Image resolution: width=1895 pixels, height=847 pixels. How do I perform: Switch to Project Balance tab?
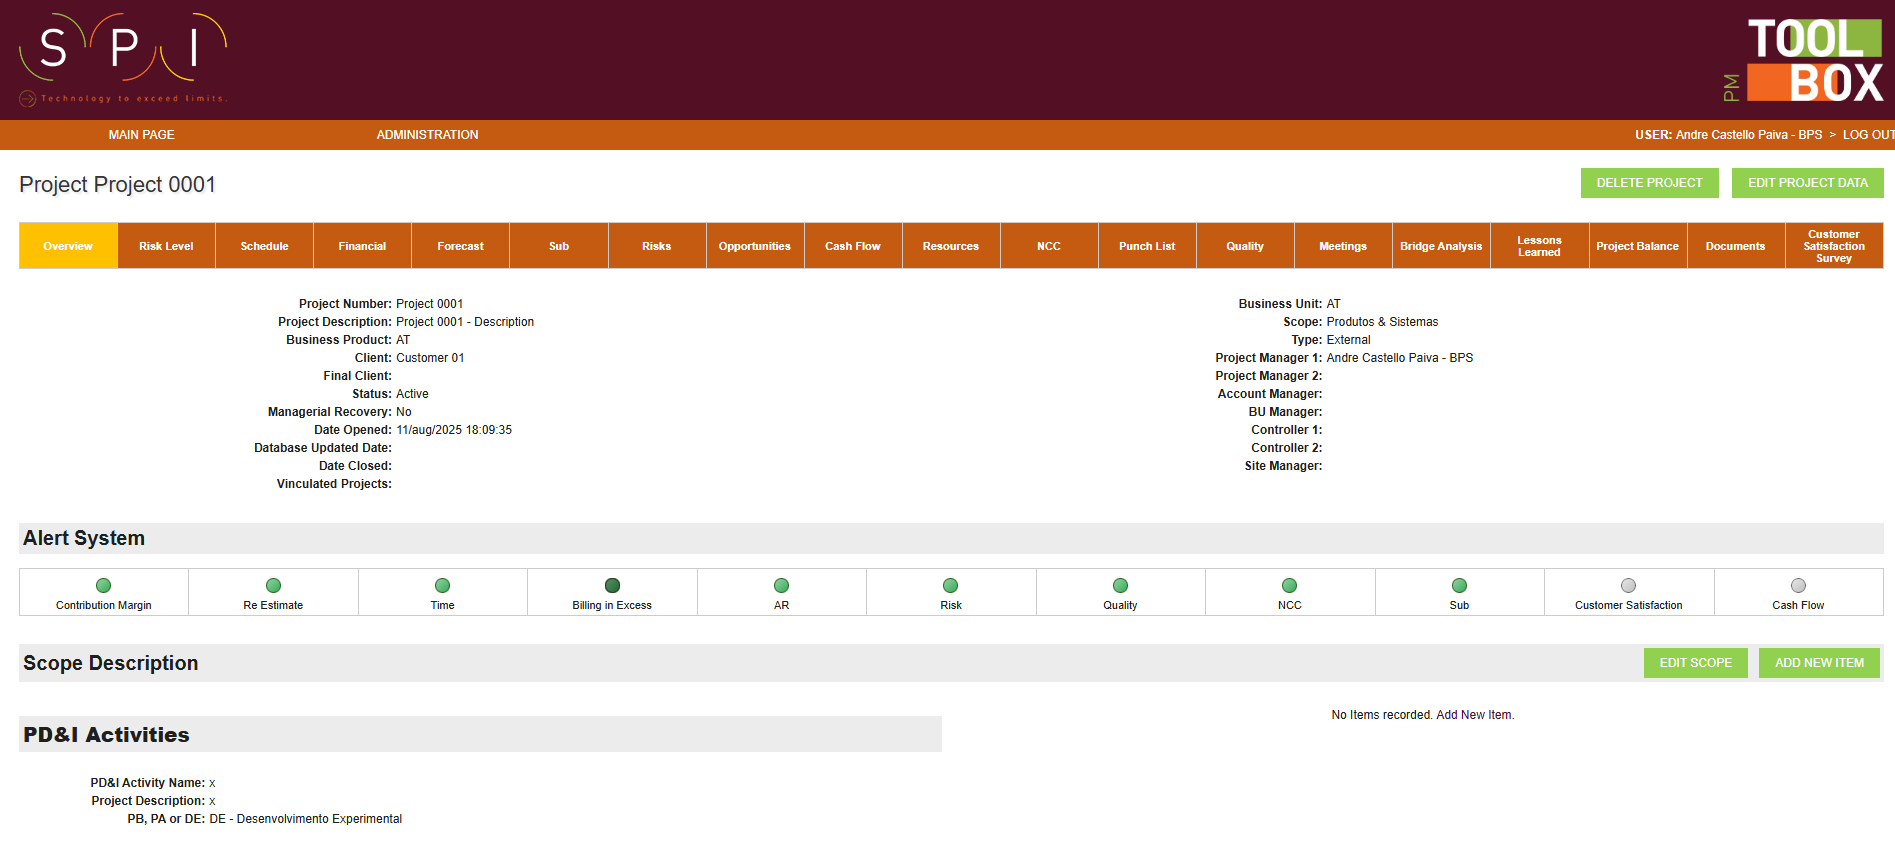[1638, 246]
